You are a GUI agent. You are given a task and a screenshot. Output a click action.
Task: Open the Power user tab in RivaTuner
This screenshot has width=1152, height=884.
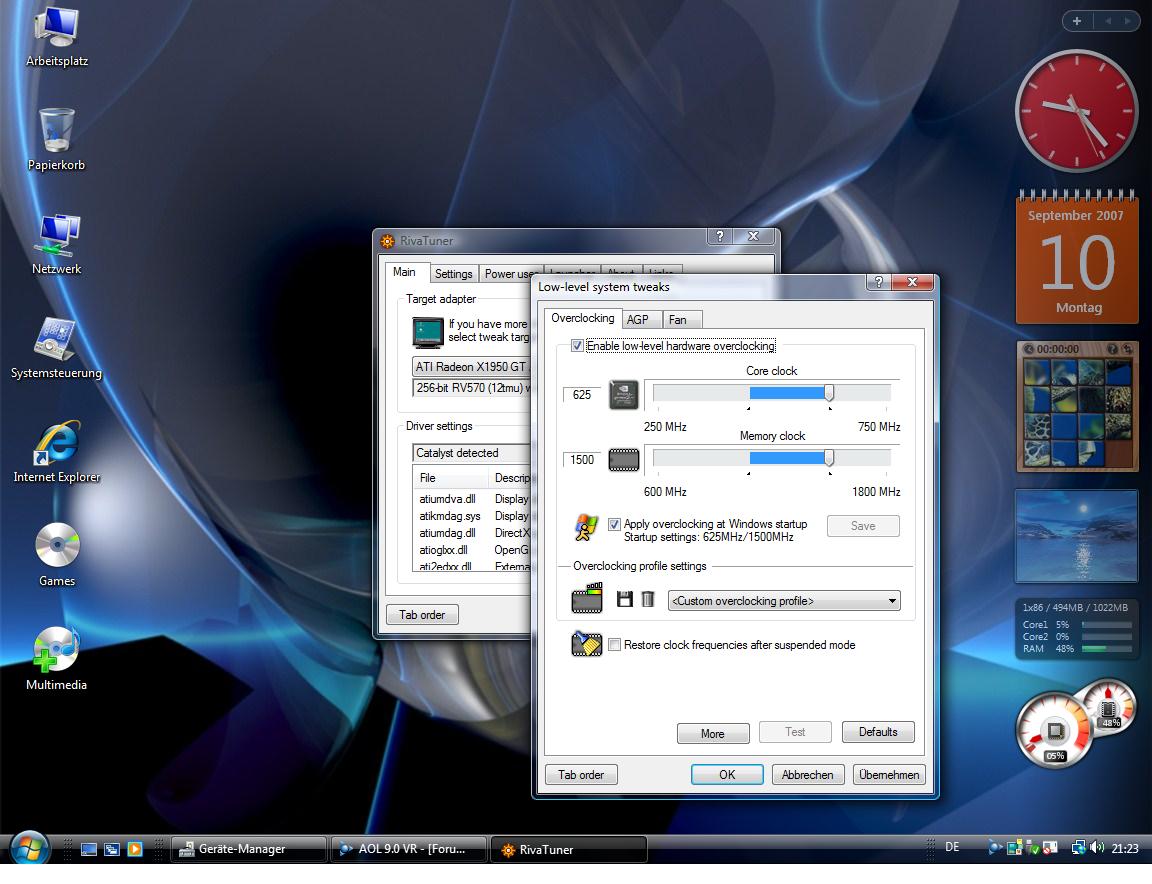point(510,273)
